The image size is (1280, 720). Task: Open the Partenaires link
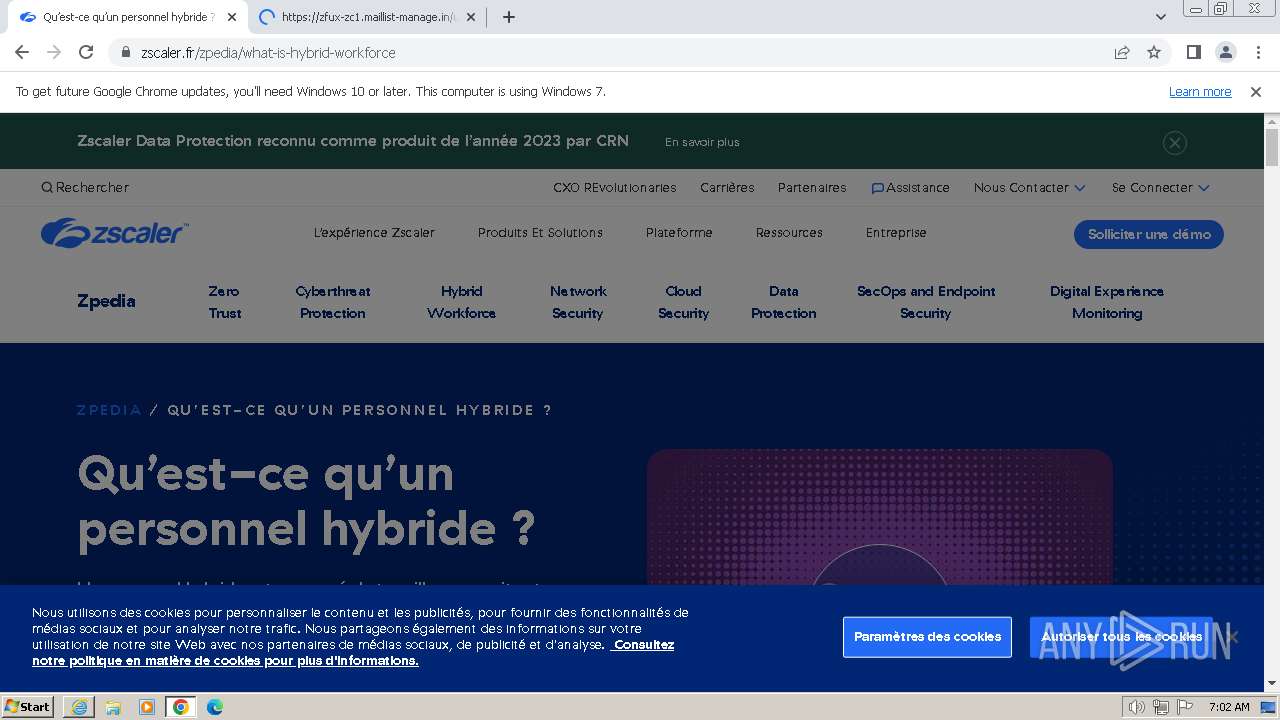tap(812, 187)
